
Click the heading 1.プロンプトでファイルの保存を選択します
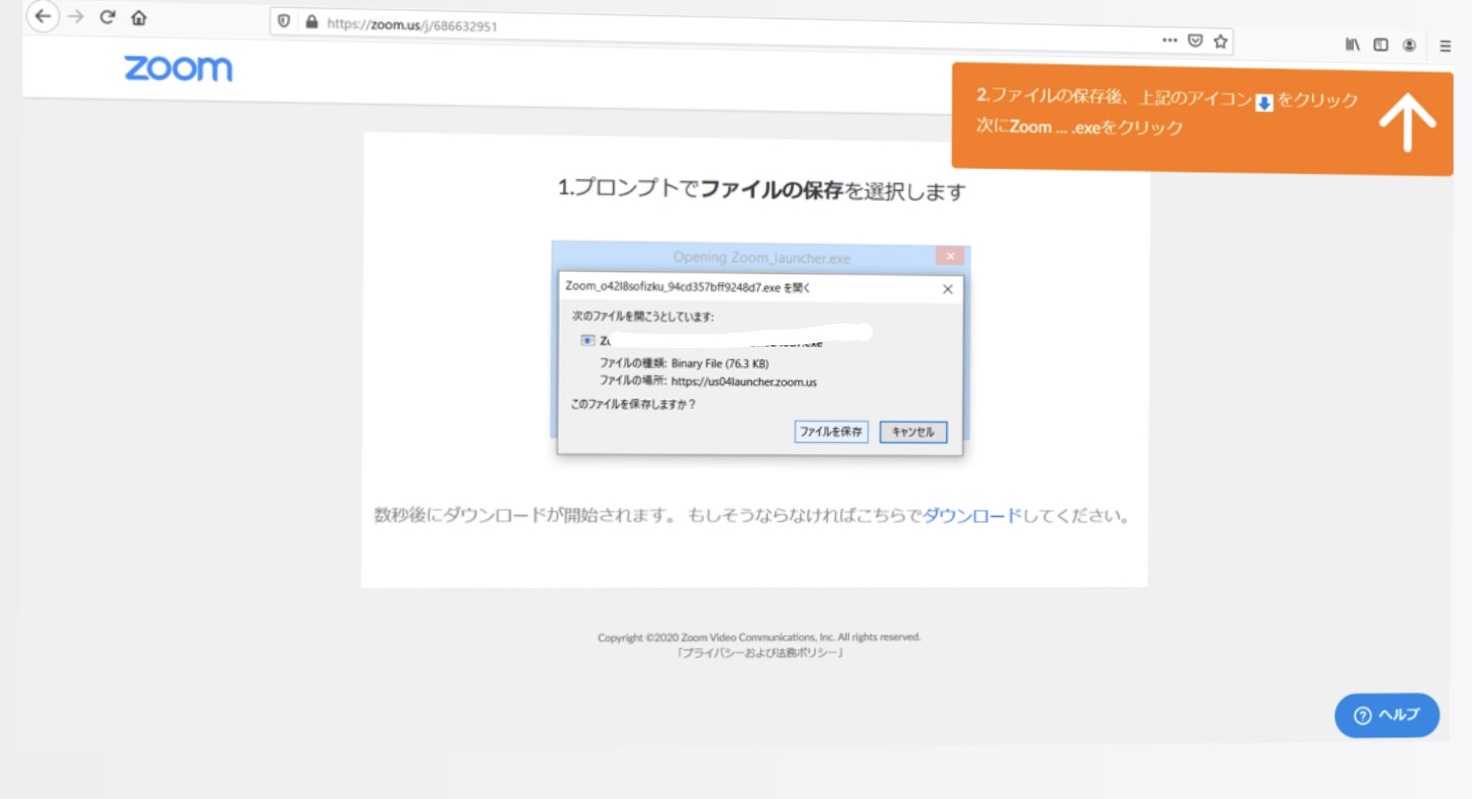pos(762,190)
